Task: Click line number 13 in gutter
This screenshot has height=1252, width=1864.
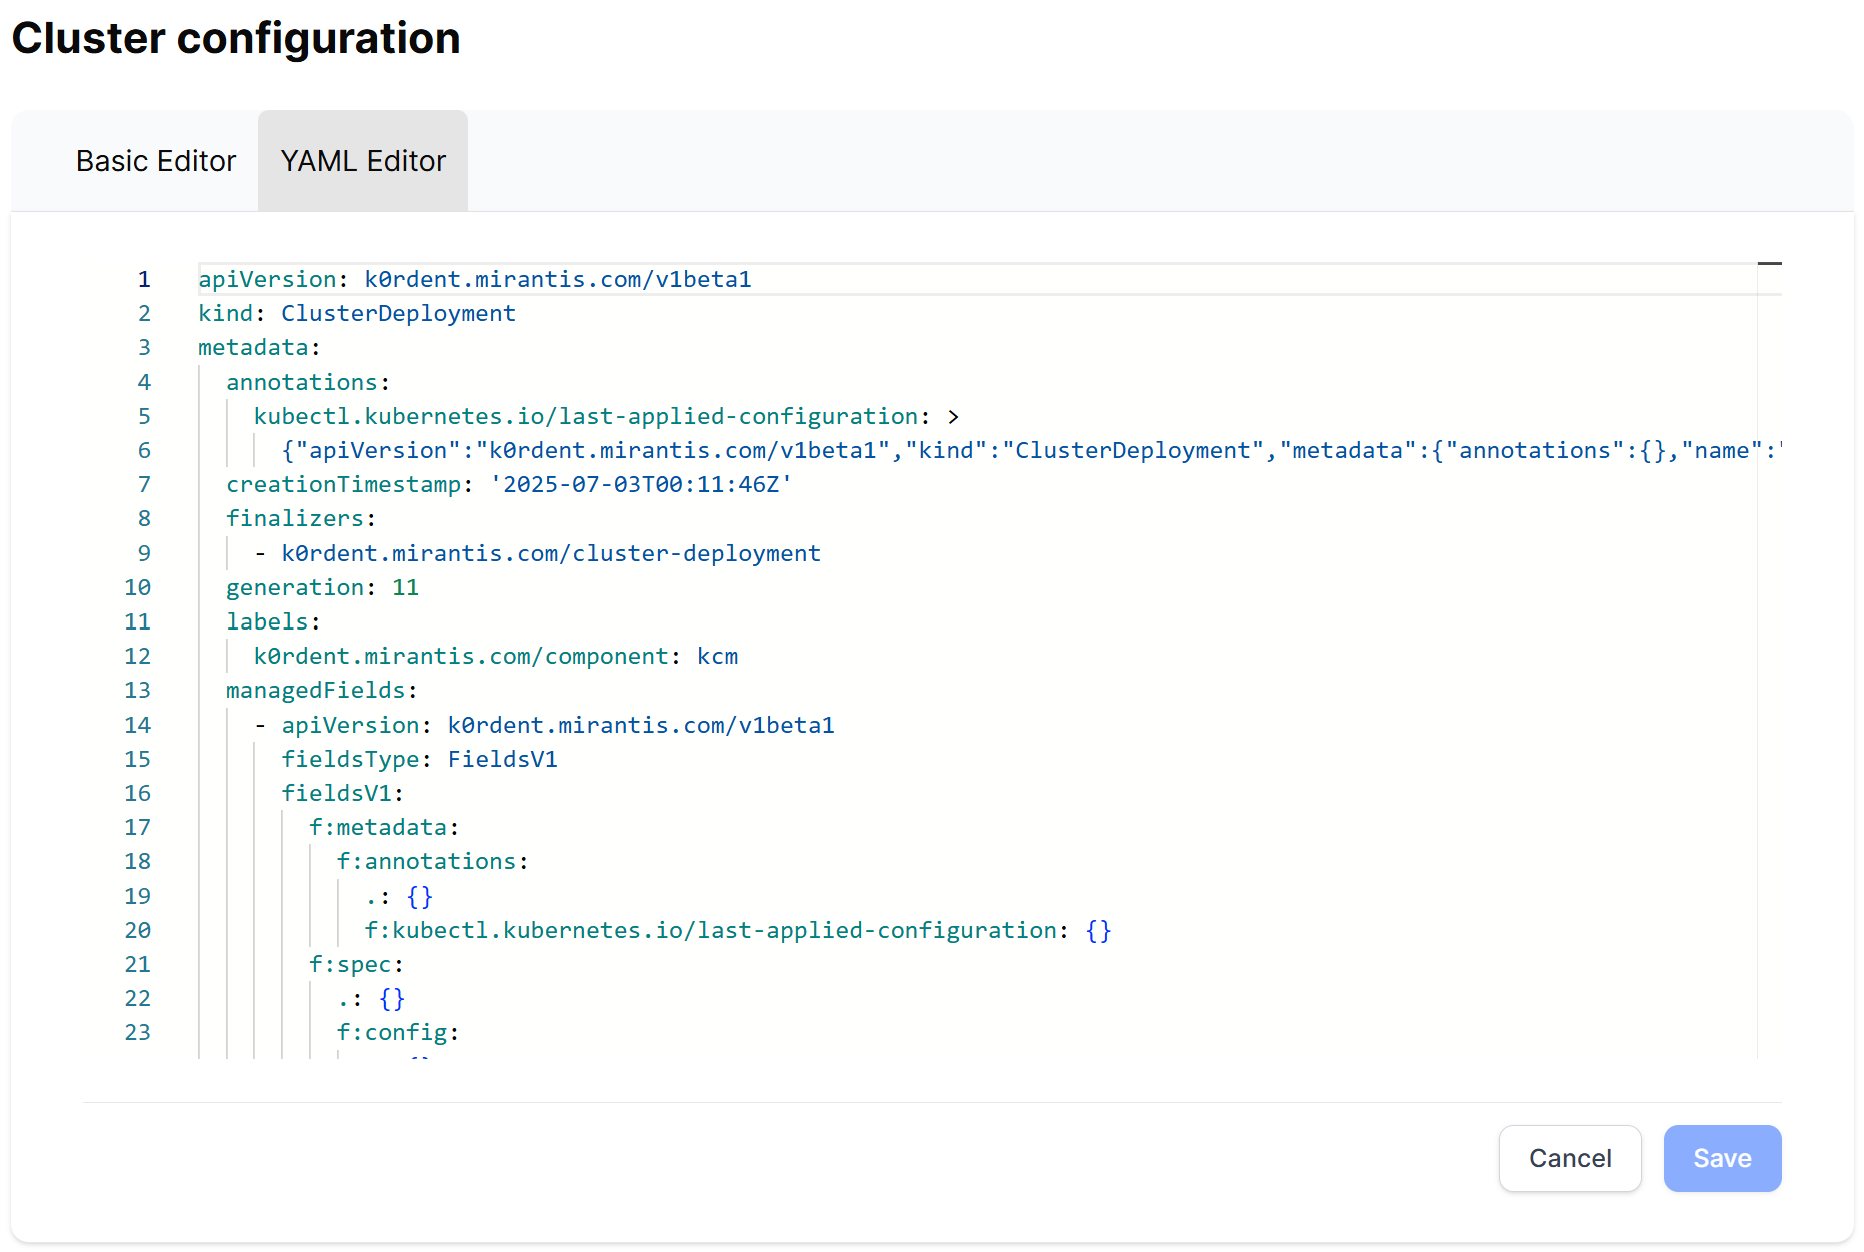Action: click(137, 690)
